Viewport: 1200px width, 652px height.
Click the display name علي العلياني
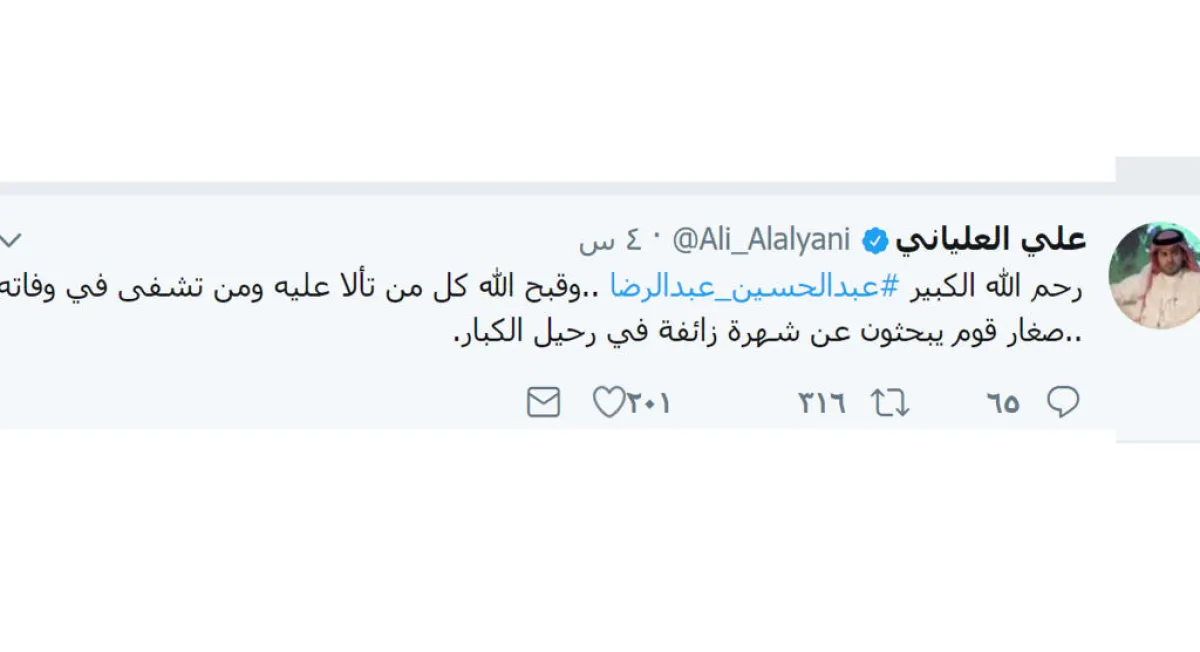pyautogui.click(x=990, y=240)
